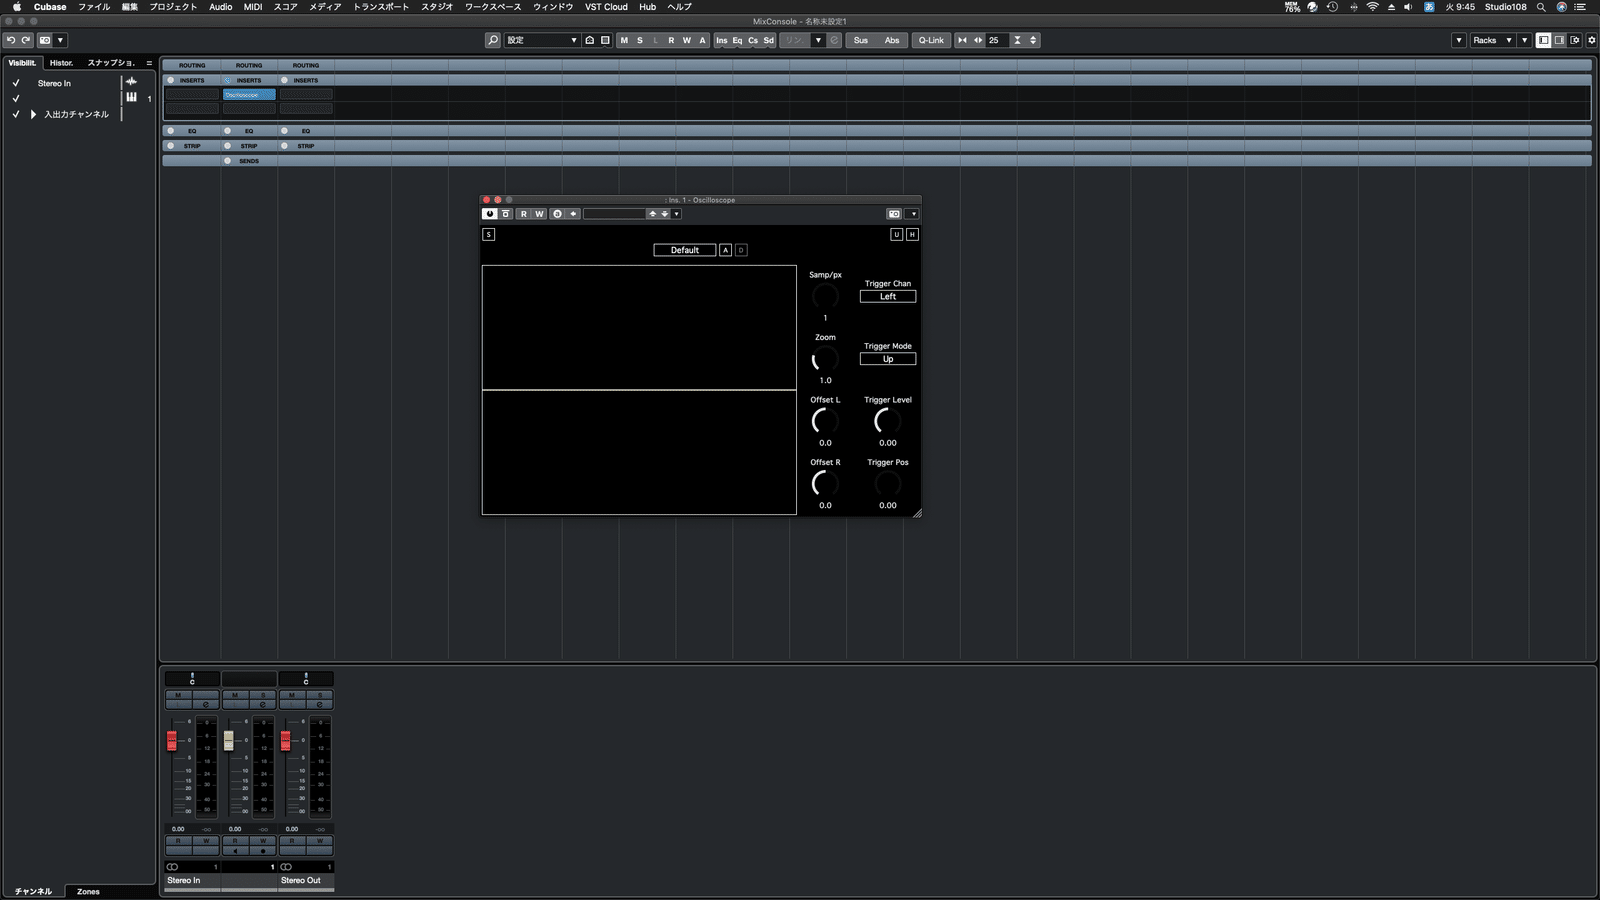Viewport: 1600px width, 900px height.
Task: Toggle the left zone display icon in toolbar
Action: tap(1544, 40)
